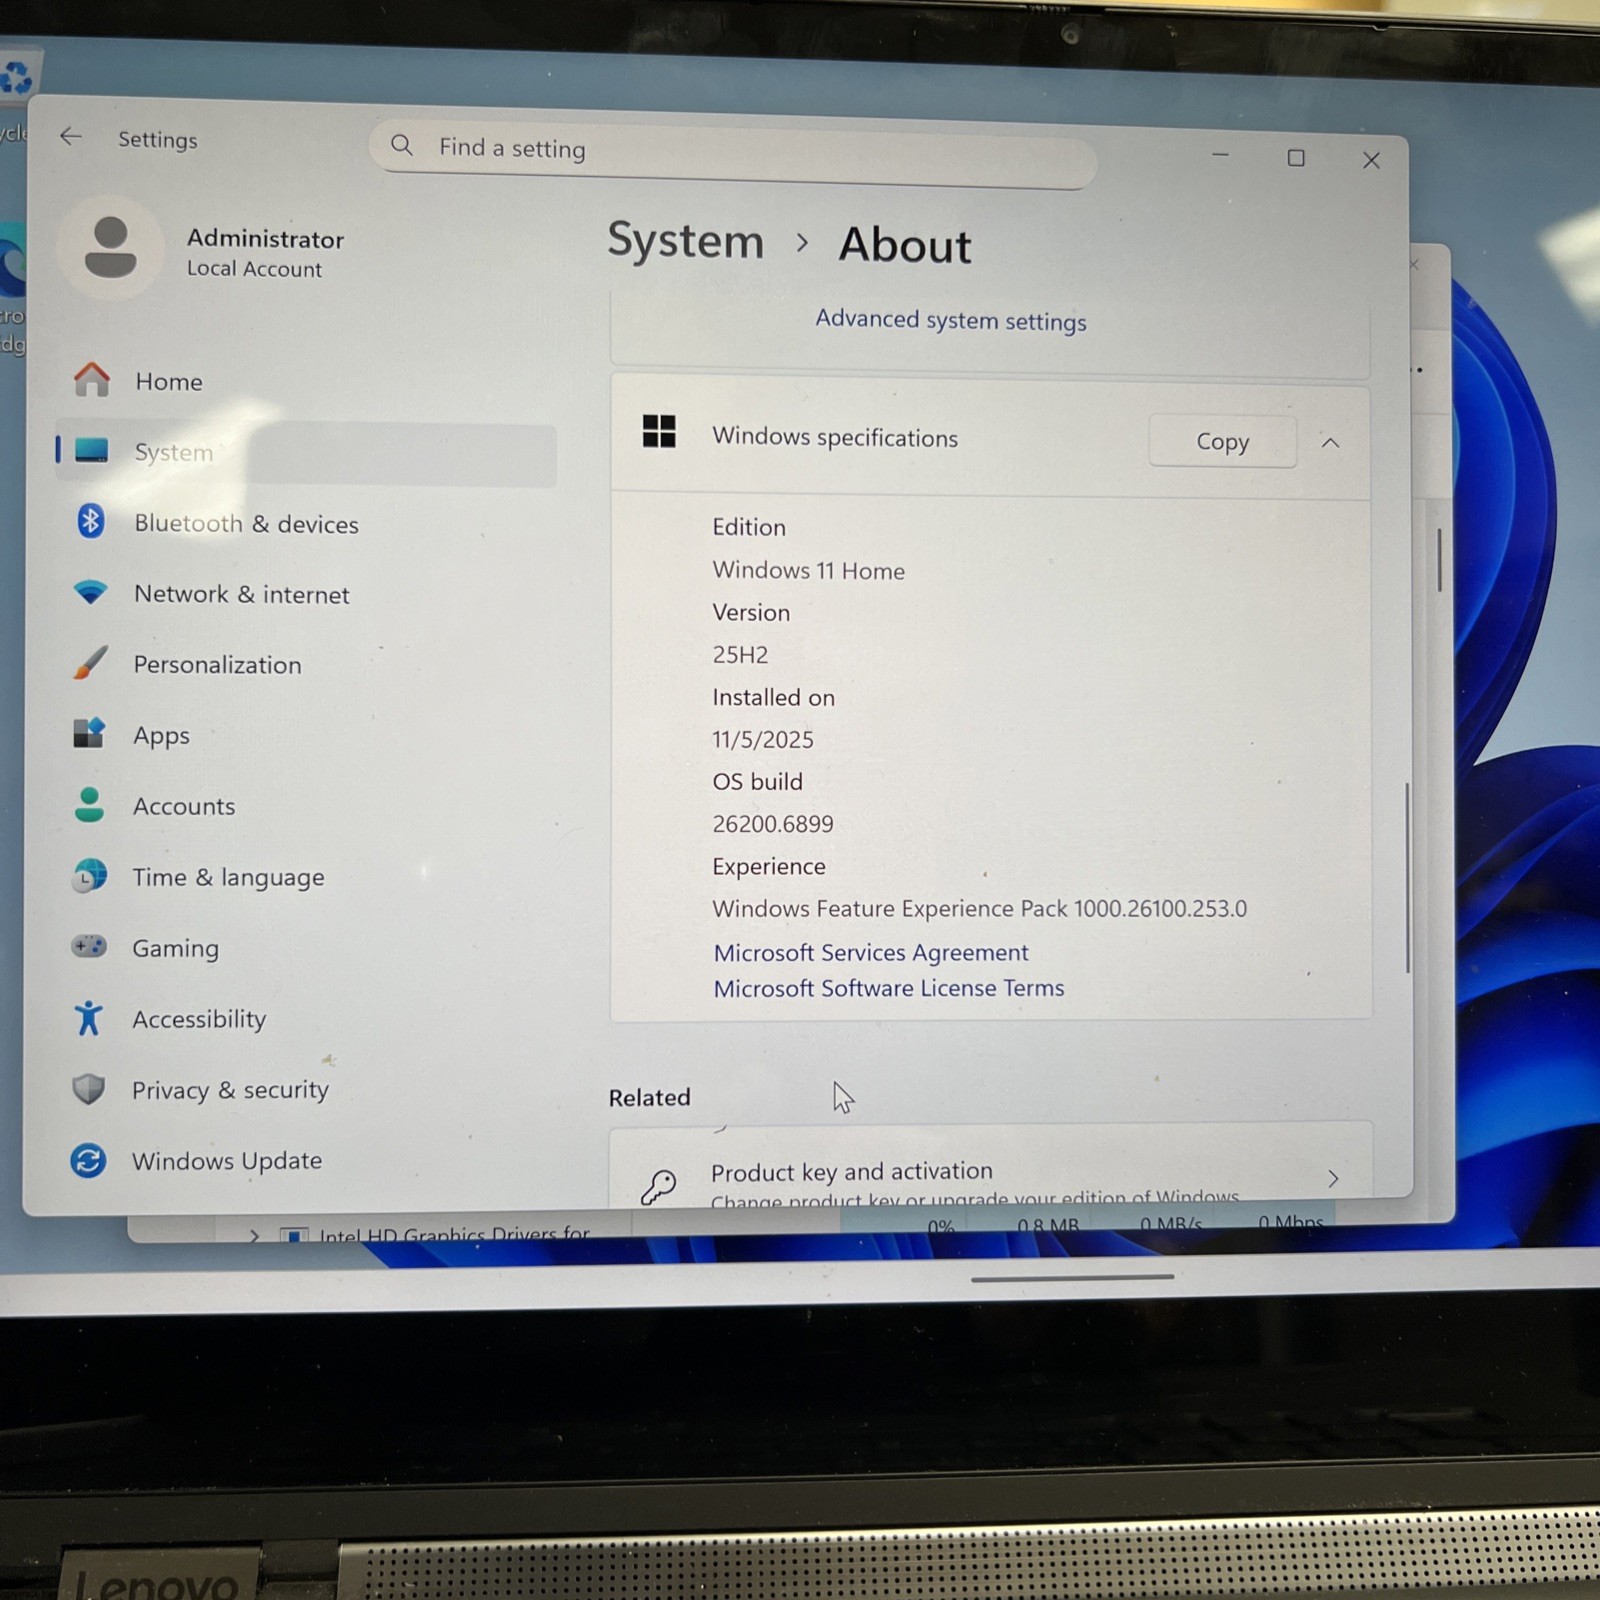This screenshot has height=1600, width=1600.
Task: Click the 25H2 version value
Action: pyautogui.click(x=740, y=655)
